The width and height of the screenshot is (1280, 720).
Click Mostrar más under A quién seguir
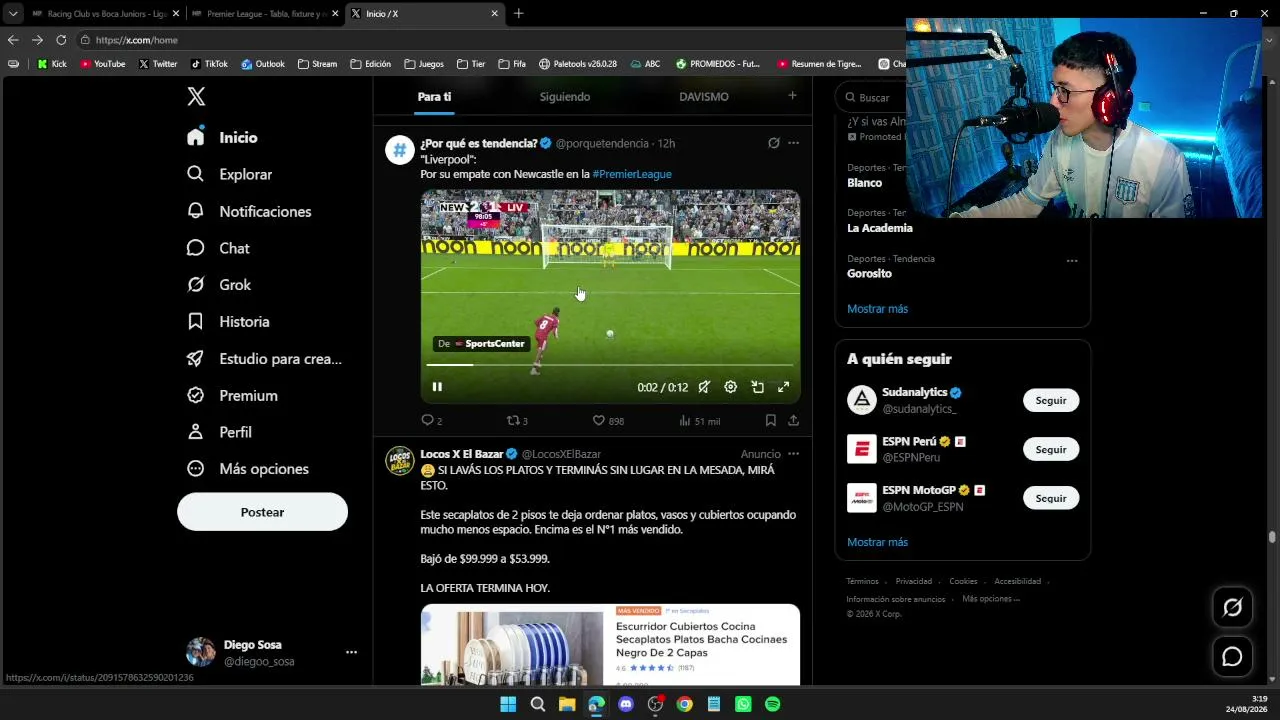[x=877, y=542]
